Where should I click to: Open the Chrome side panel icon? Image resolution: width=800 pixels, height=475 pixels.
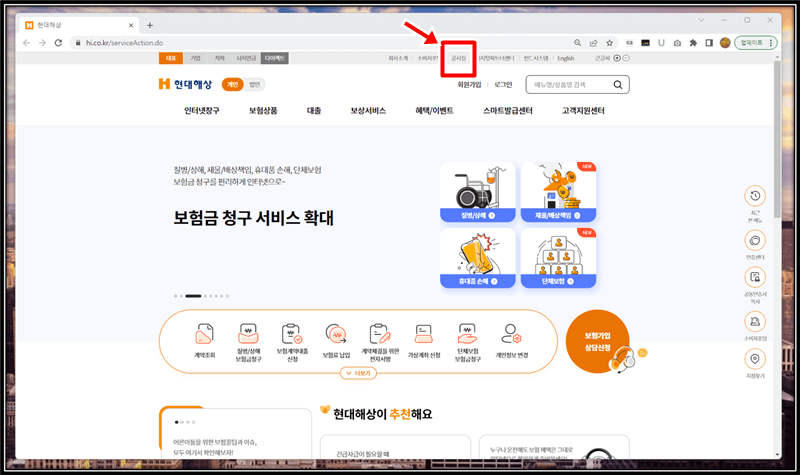pyautogui.click(x=709, y=43)
